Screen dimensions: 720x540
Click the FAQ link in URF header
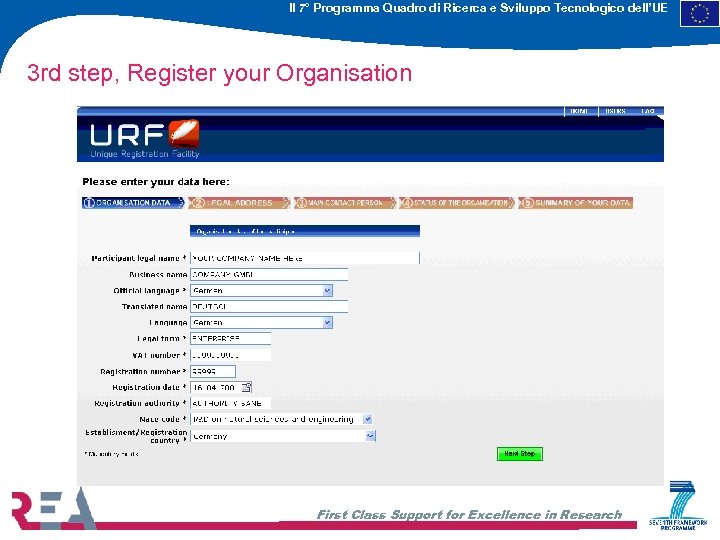(648, 111)
